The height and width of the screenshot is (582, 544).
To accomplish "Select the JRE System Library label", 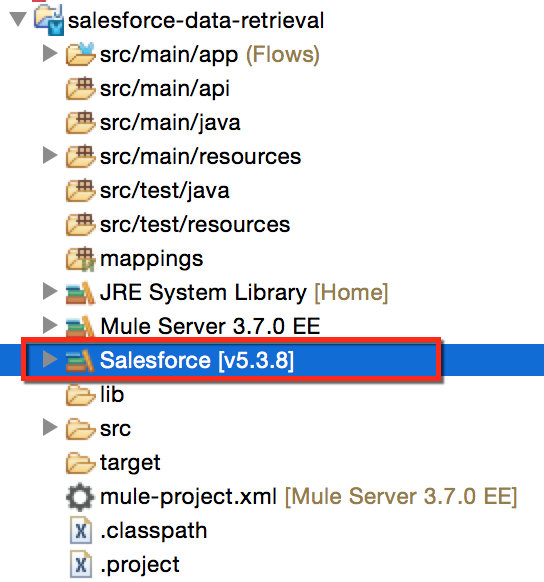I will tap(203, 293).
